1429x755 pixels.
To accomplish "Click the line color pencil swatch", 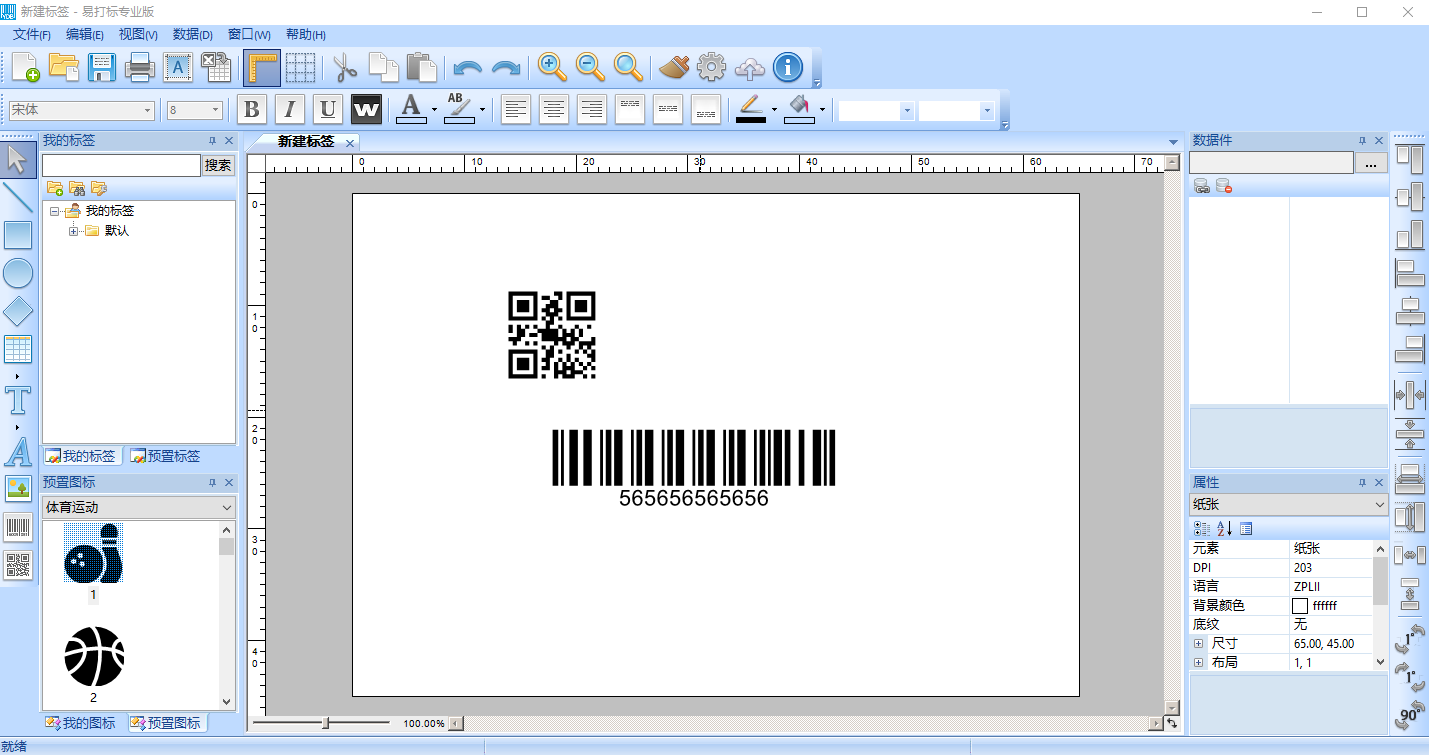I will coord(751,109).
